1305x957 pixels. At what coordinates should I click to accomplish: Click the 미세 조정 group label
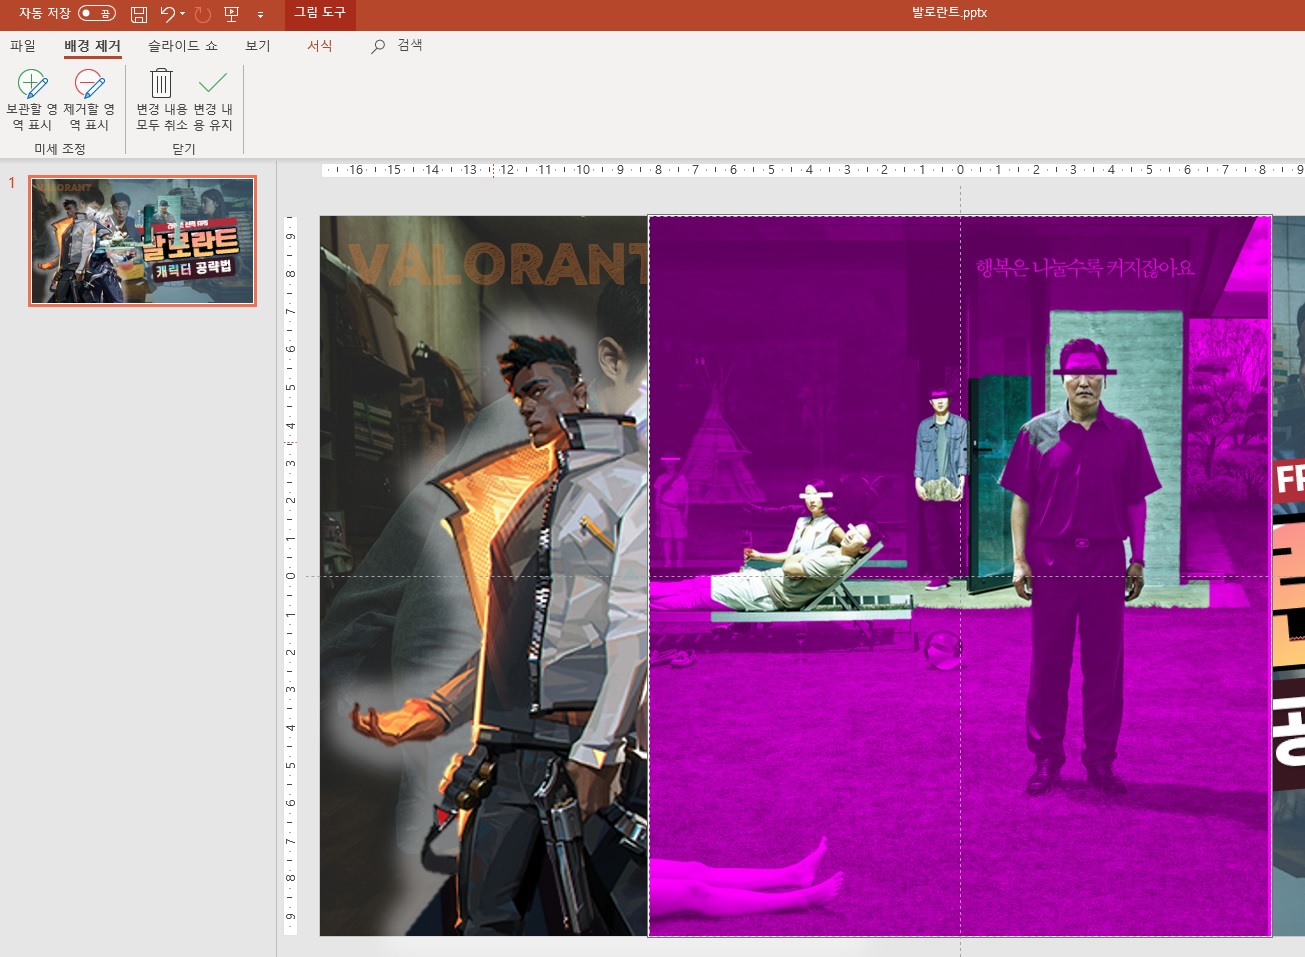tap(60, 148)
